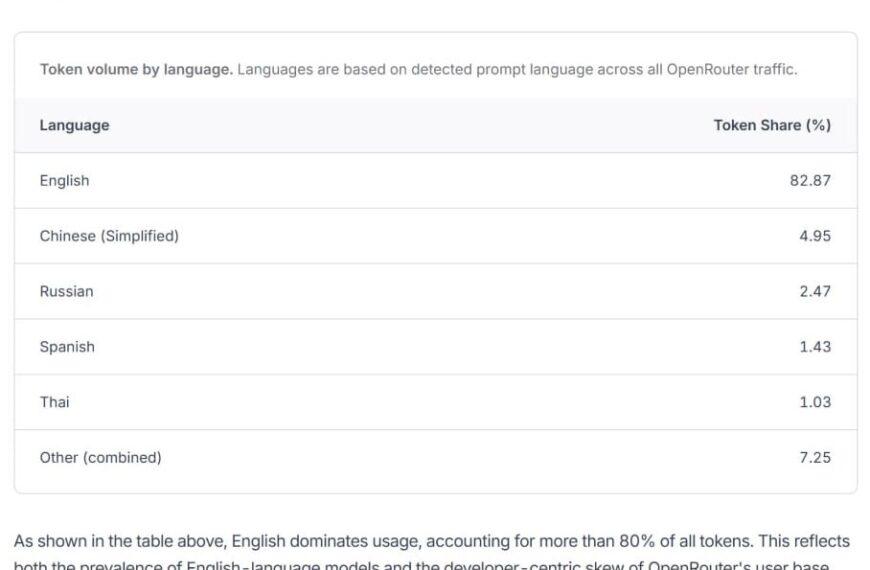Select the "Russian" language cell
This screenshot has height=570, width=870.
[x=66, y=291]
